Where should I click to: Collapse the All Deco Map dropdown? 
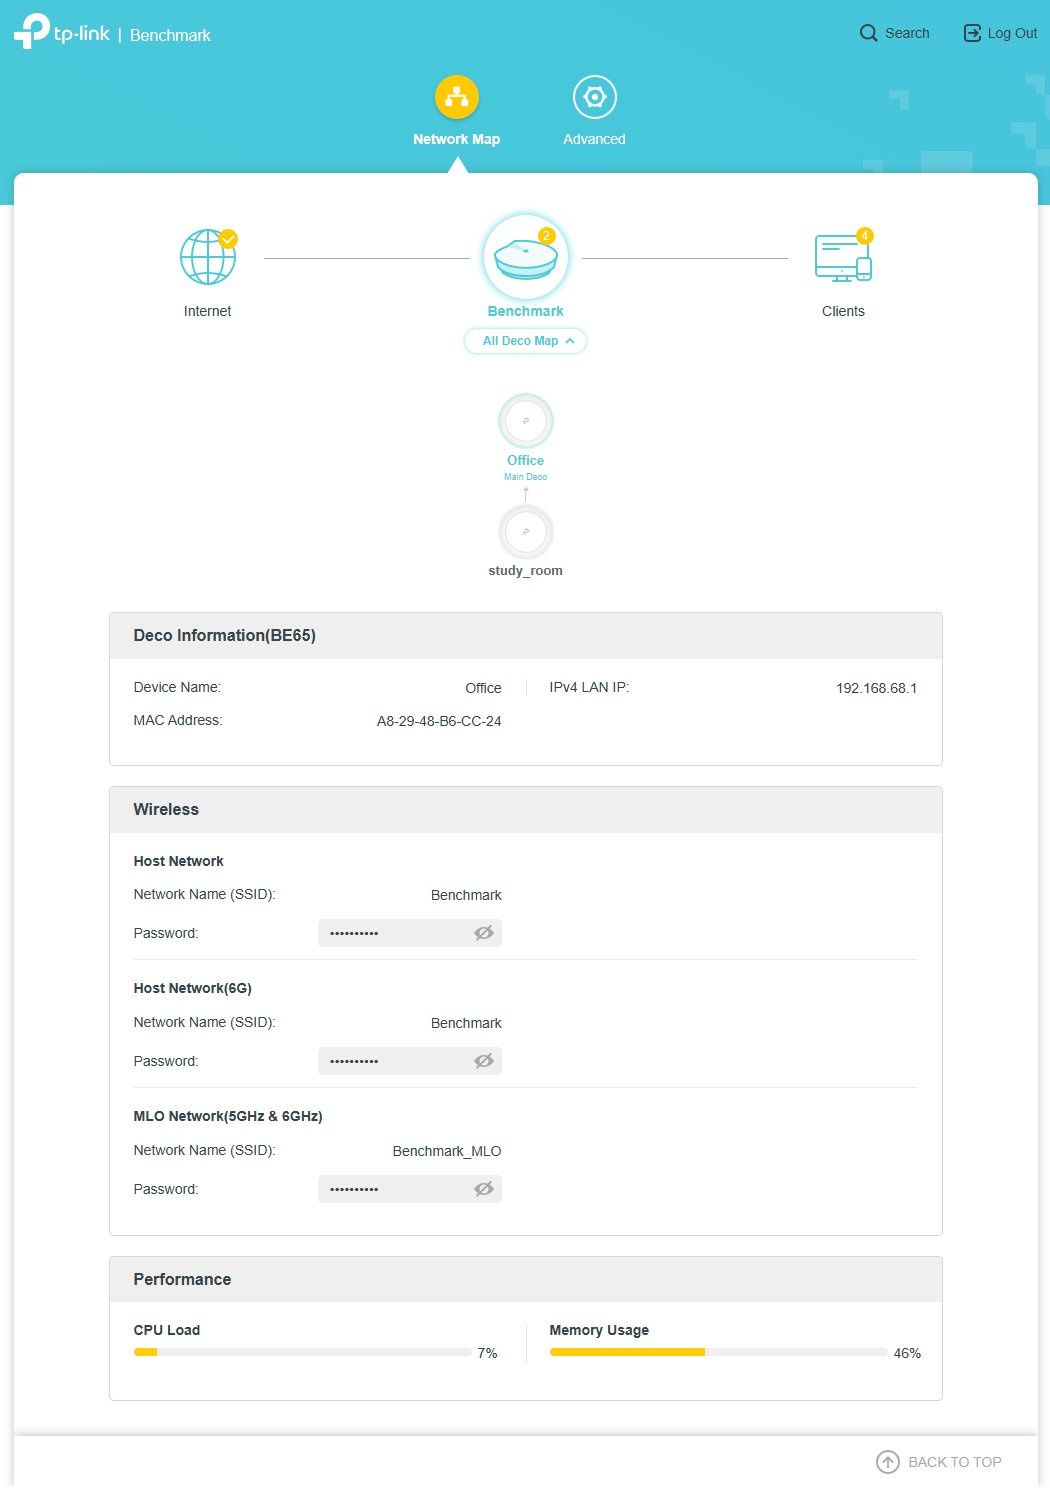[x=526, y=341]
